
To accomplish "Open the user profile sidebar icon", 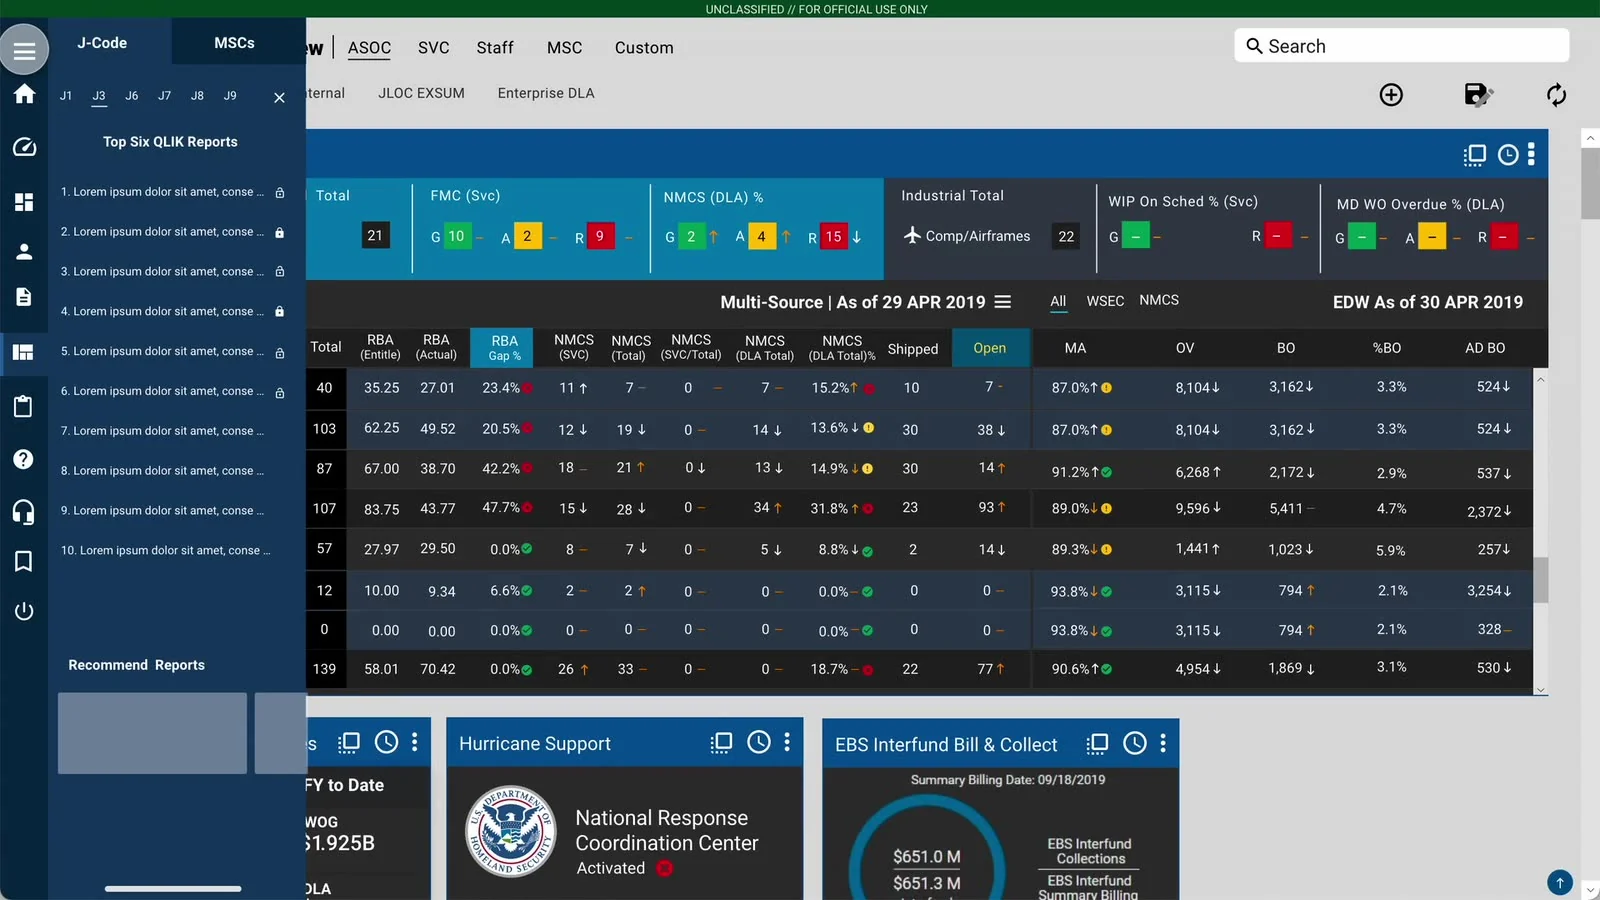I will pyautogui.click(x=24, y=252).
